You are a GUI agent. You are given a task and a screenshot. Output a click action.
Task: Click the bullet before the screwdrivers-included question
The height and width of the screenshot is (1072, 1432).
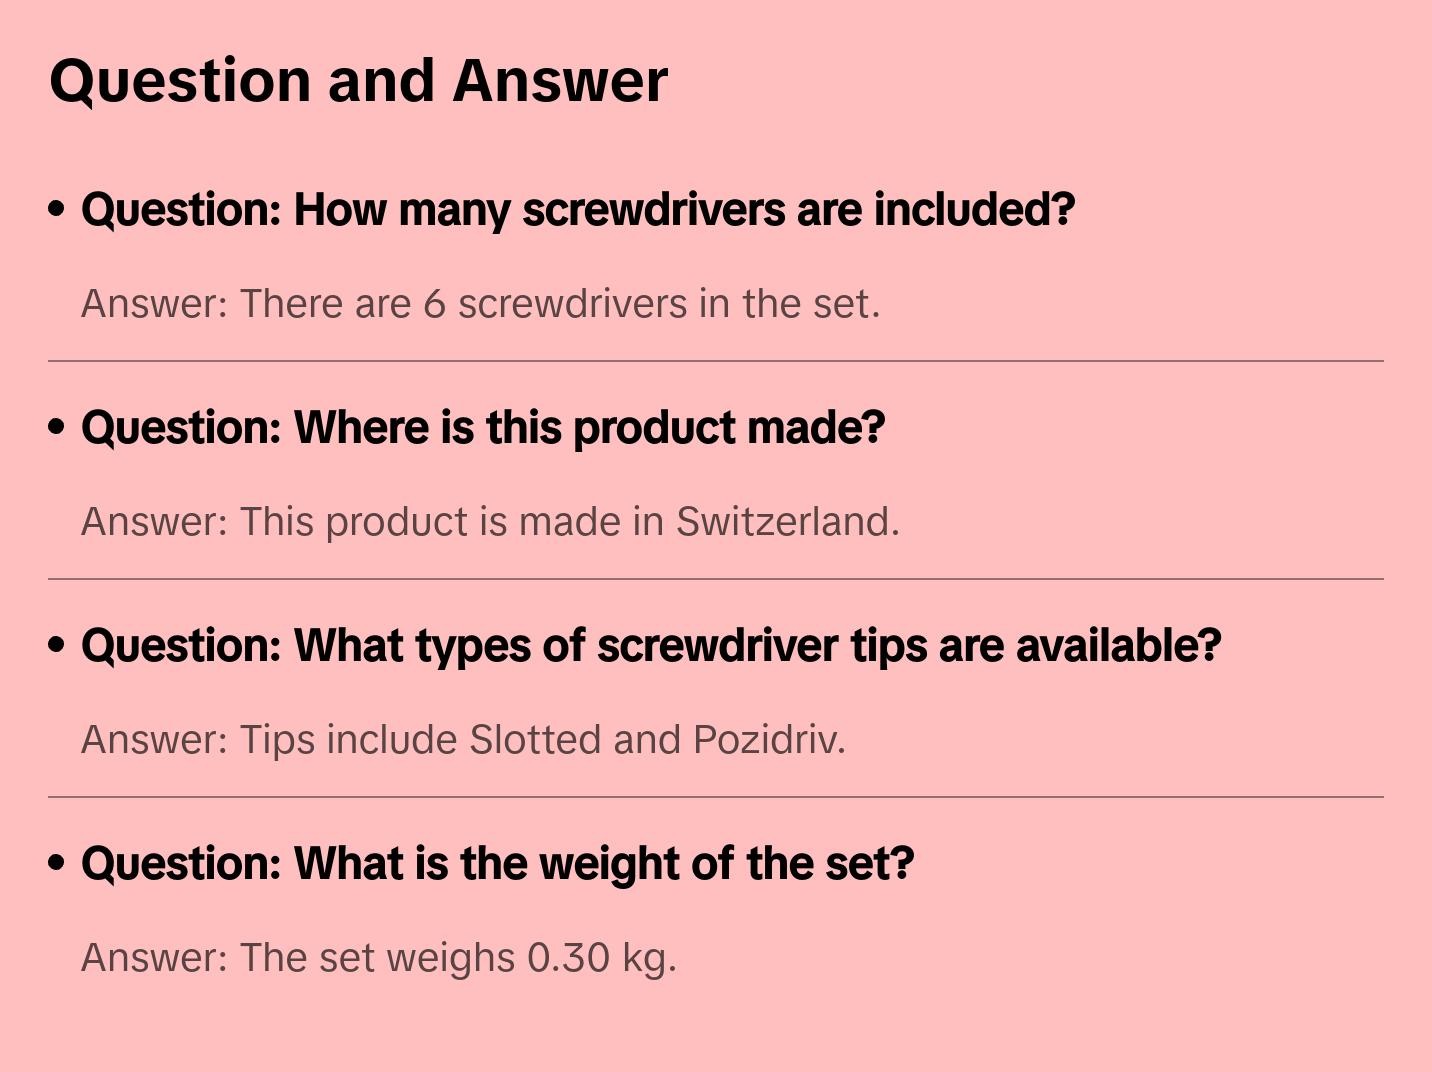(57, 209)
